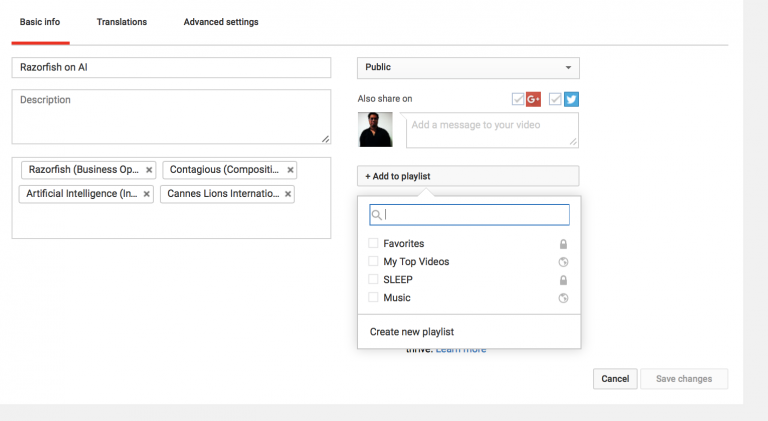Toggle the Twitter share checkbox
768x421 pixels.
point(555,99)
